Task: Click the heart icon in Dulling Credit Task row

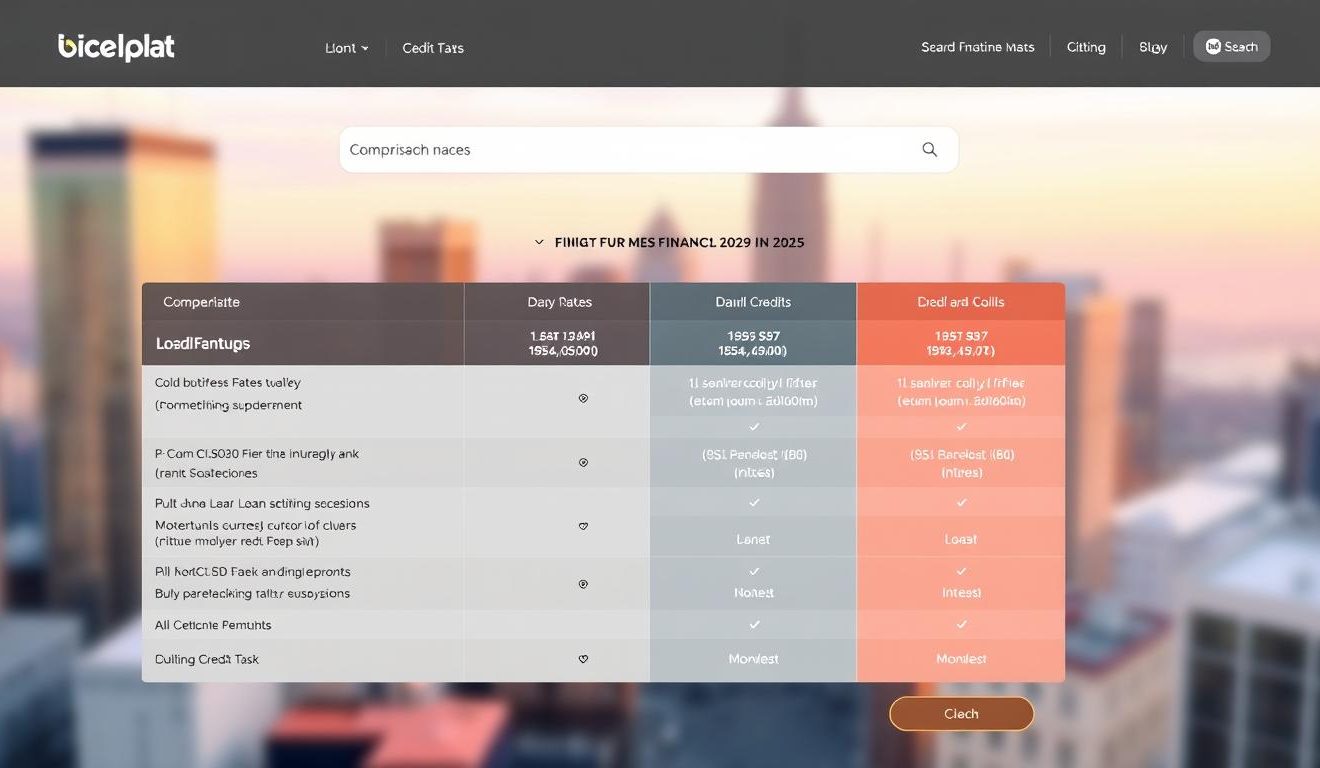Action: click(x=584, y=660)
